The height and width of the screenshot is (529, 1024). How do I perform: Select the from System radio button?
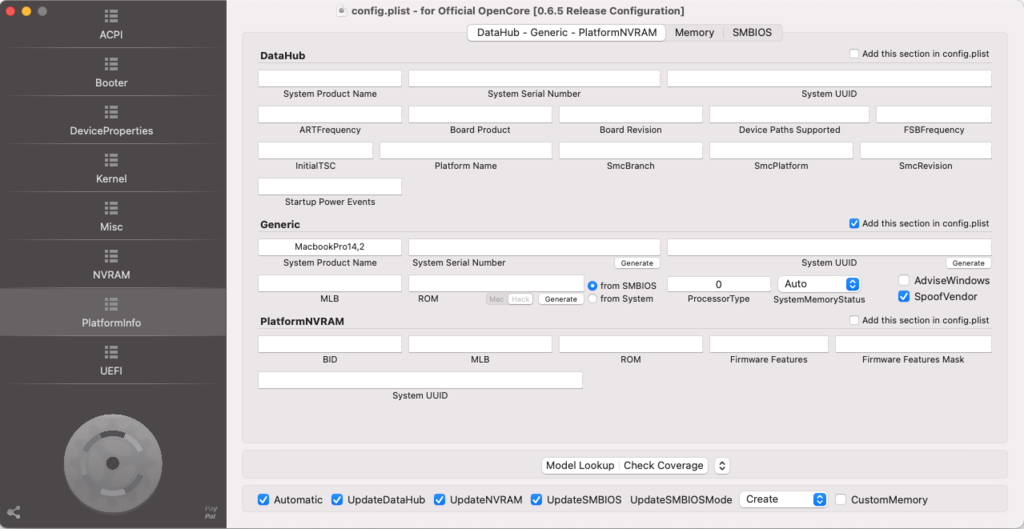pos(592,298)
